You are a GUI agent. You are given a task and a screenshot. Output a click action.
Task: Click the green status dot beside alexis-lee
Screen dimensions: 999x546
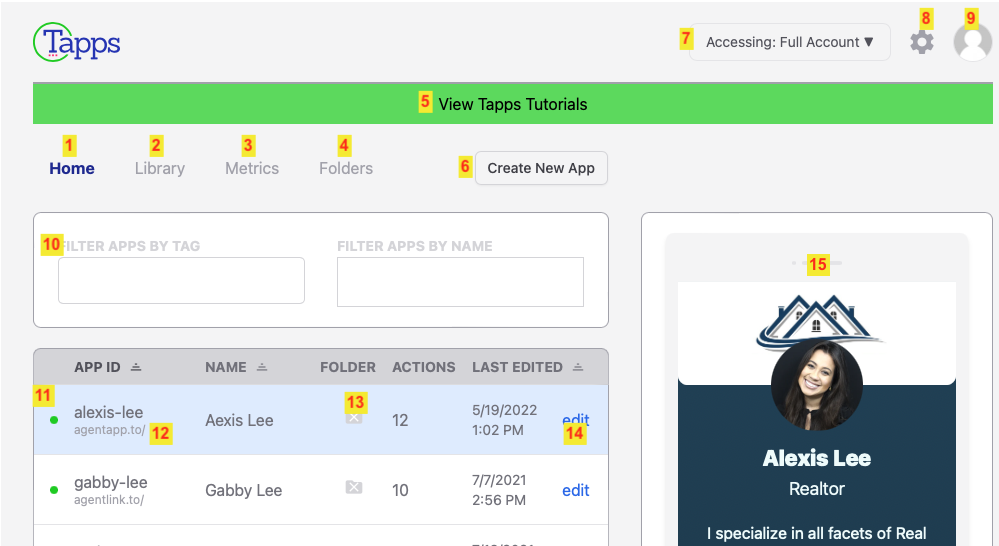tap(54, 420)
